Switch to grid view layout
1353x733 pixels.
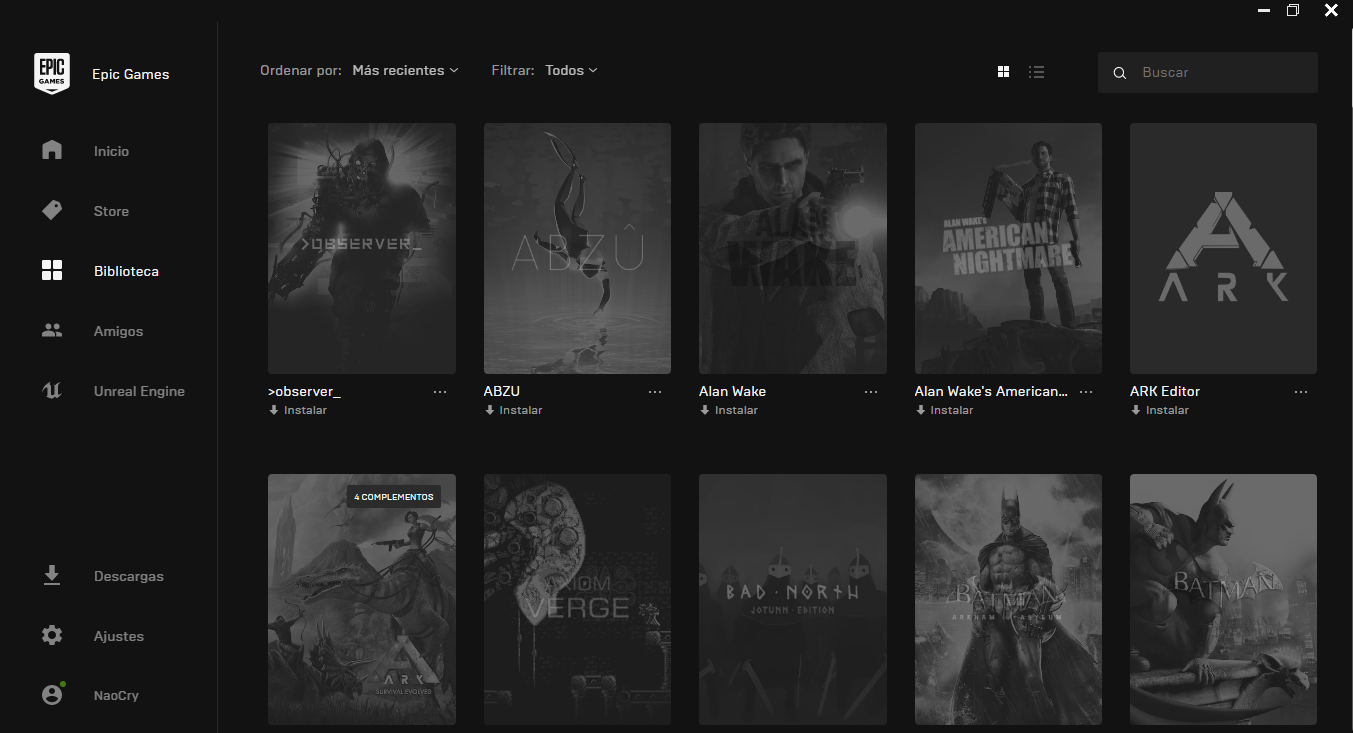1004,72
